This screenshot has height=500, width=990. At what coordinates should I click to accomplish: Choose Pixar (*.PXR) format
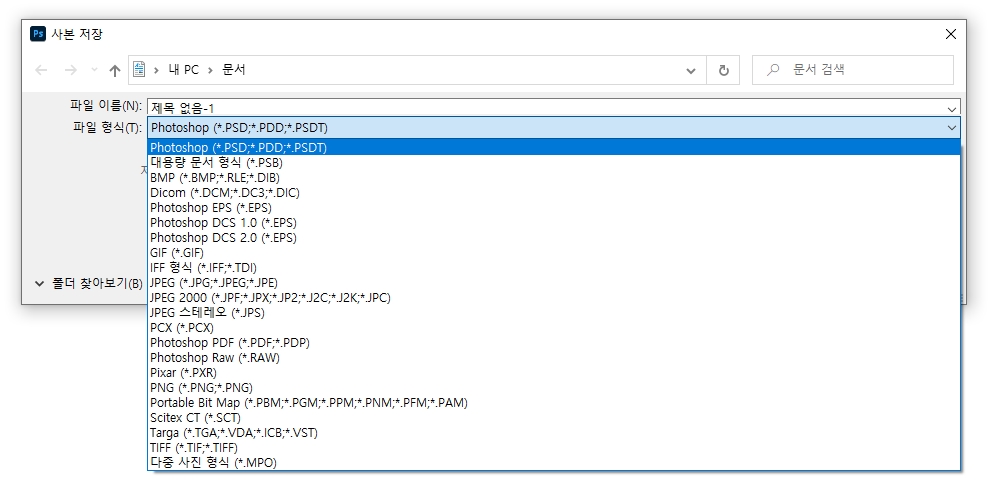click(554, 372)
